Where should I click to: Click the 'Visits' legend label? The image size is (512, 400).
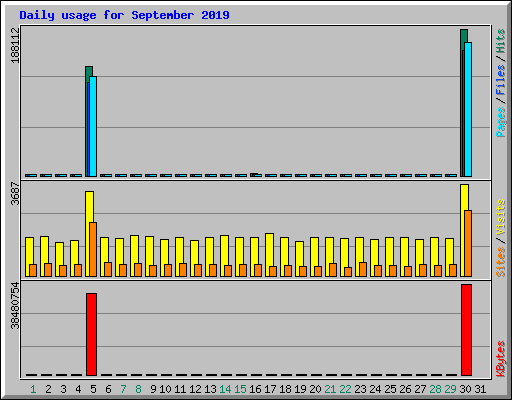pos(501,217)
